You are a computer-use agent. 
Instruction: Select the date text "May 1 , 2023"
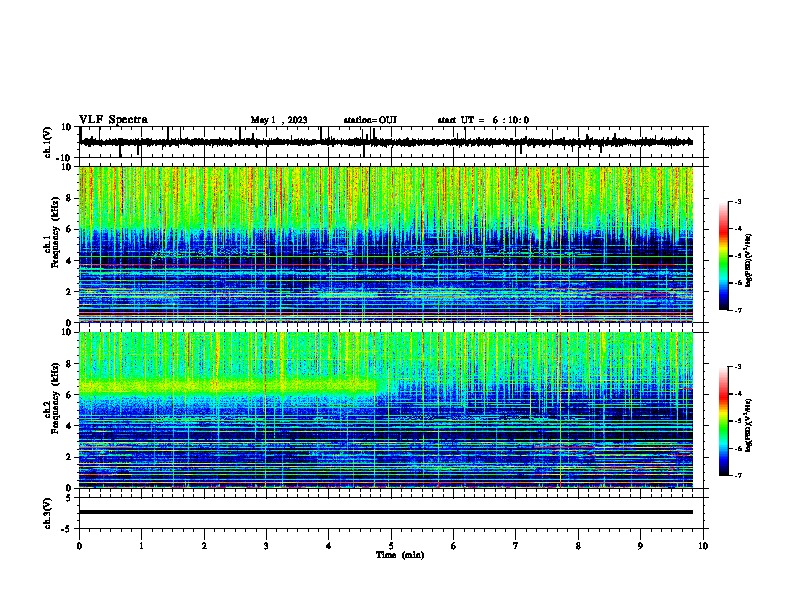click(279, 120)
